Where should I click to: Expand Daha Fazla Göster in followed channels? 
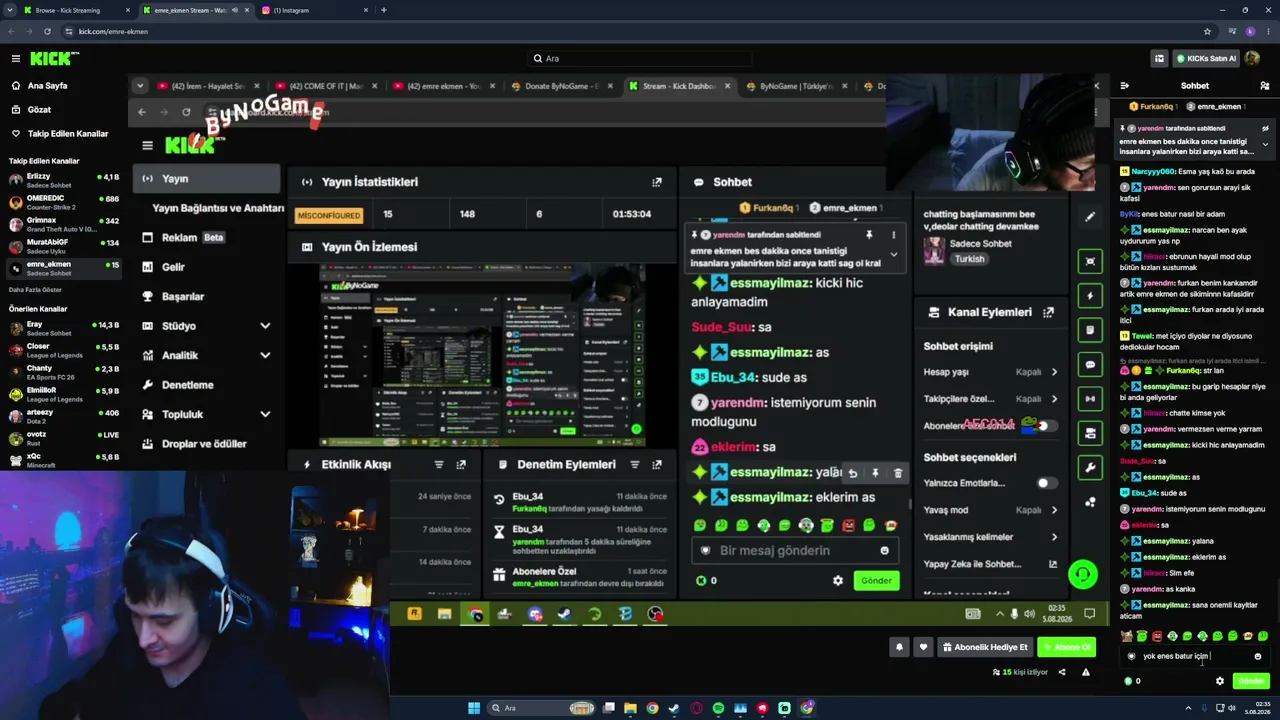pos(37,289)
